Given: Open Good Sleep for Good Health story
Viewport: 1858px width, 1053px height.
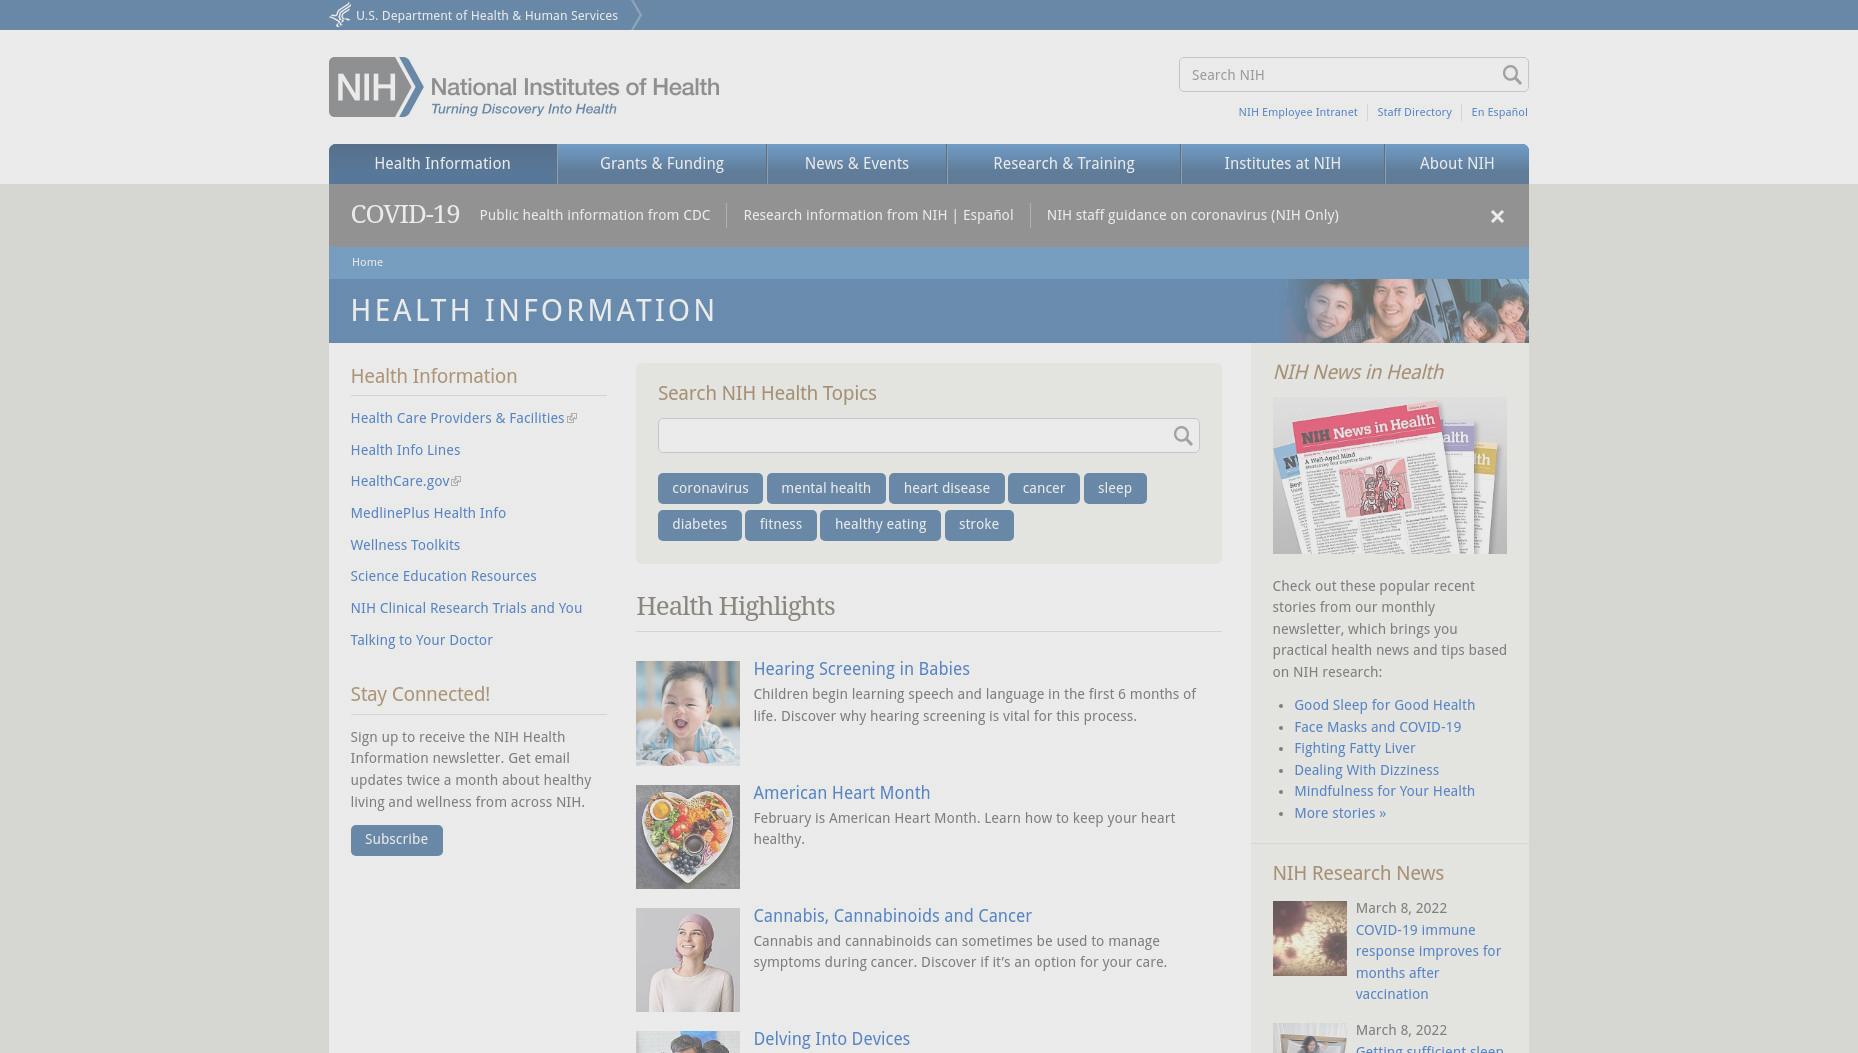Looking at the screenshot, I should pyautogui.click(x=1384, y=705).
